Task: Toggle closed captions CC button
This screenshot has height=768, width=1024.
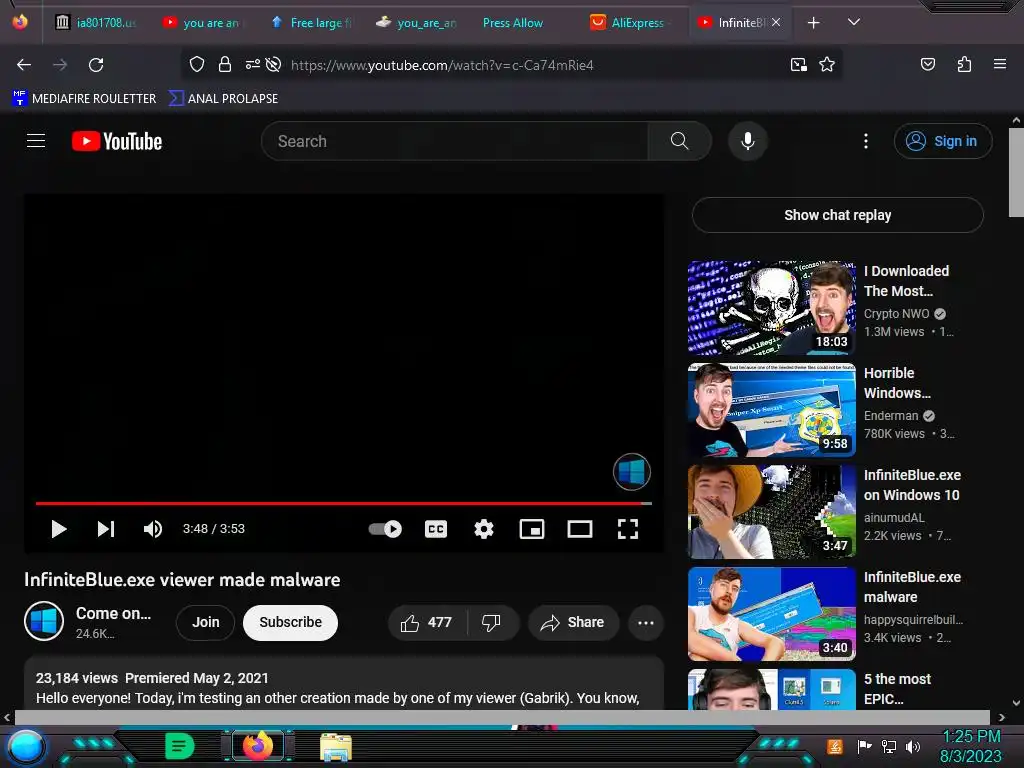Action: pos(436,529)
